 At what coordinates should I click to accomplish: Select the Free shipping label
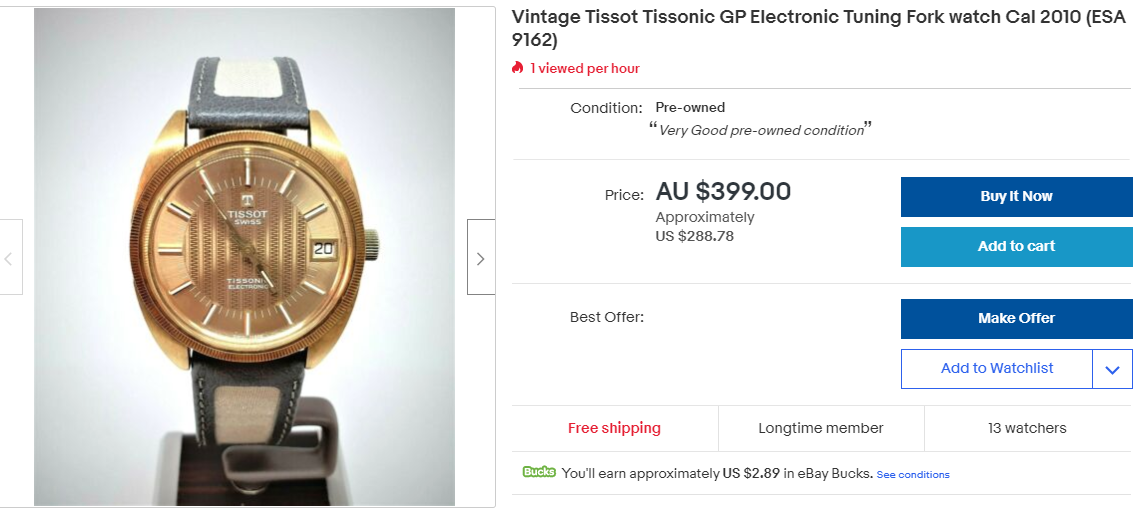(x=614, y=428)
